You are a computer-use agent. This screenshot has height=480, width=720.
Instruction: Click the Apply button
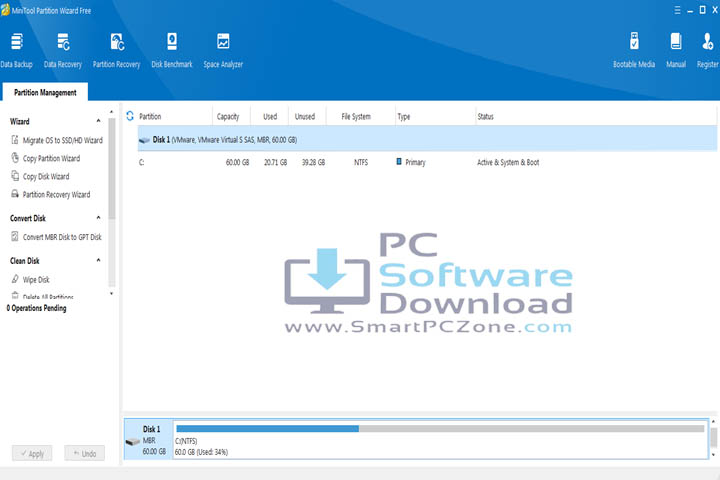point(32,453)
